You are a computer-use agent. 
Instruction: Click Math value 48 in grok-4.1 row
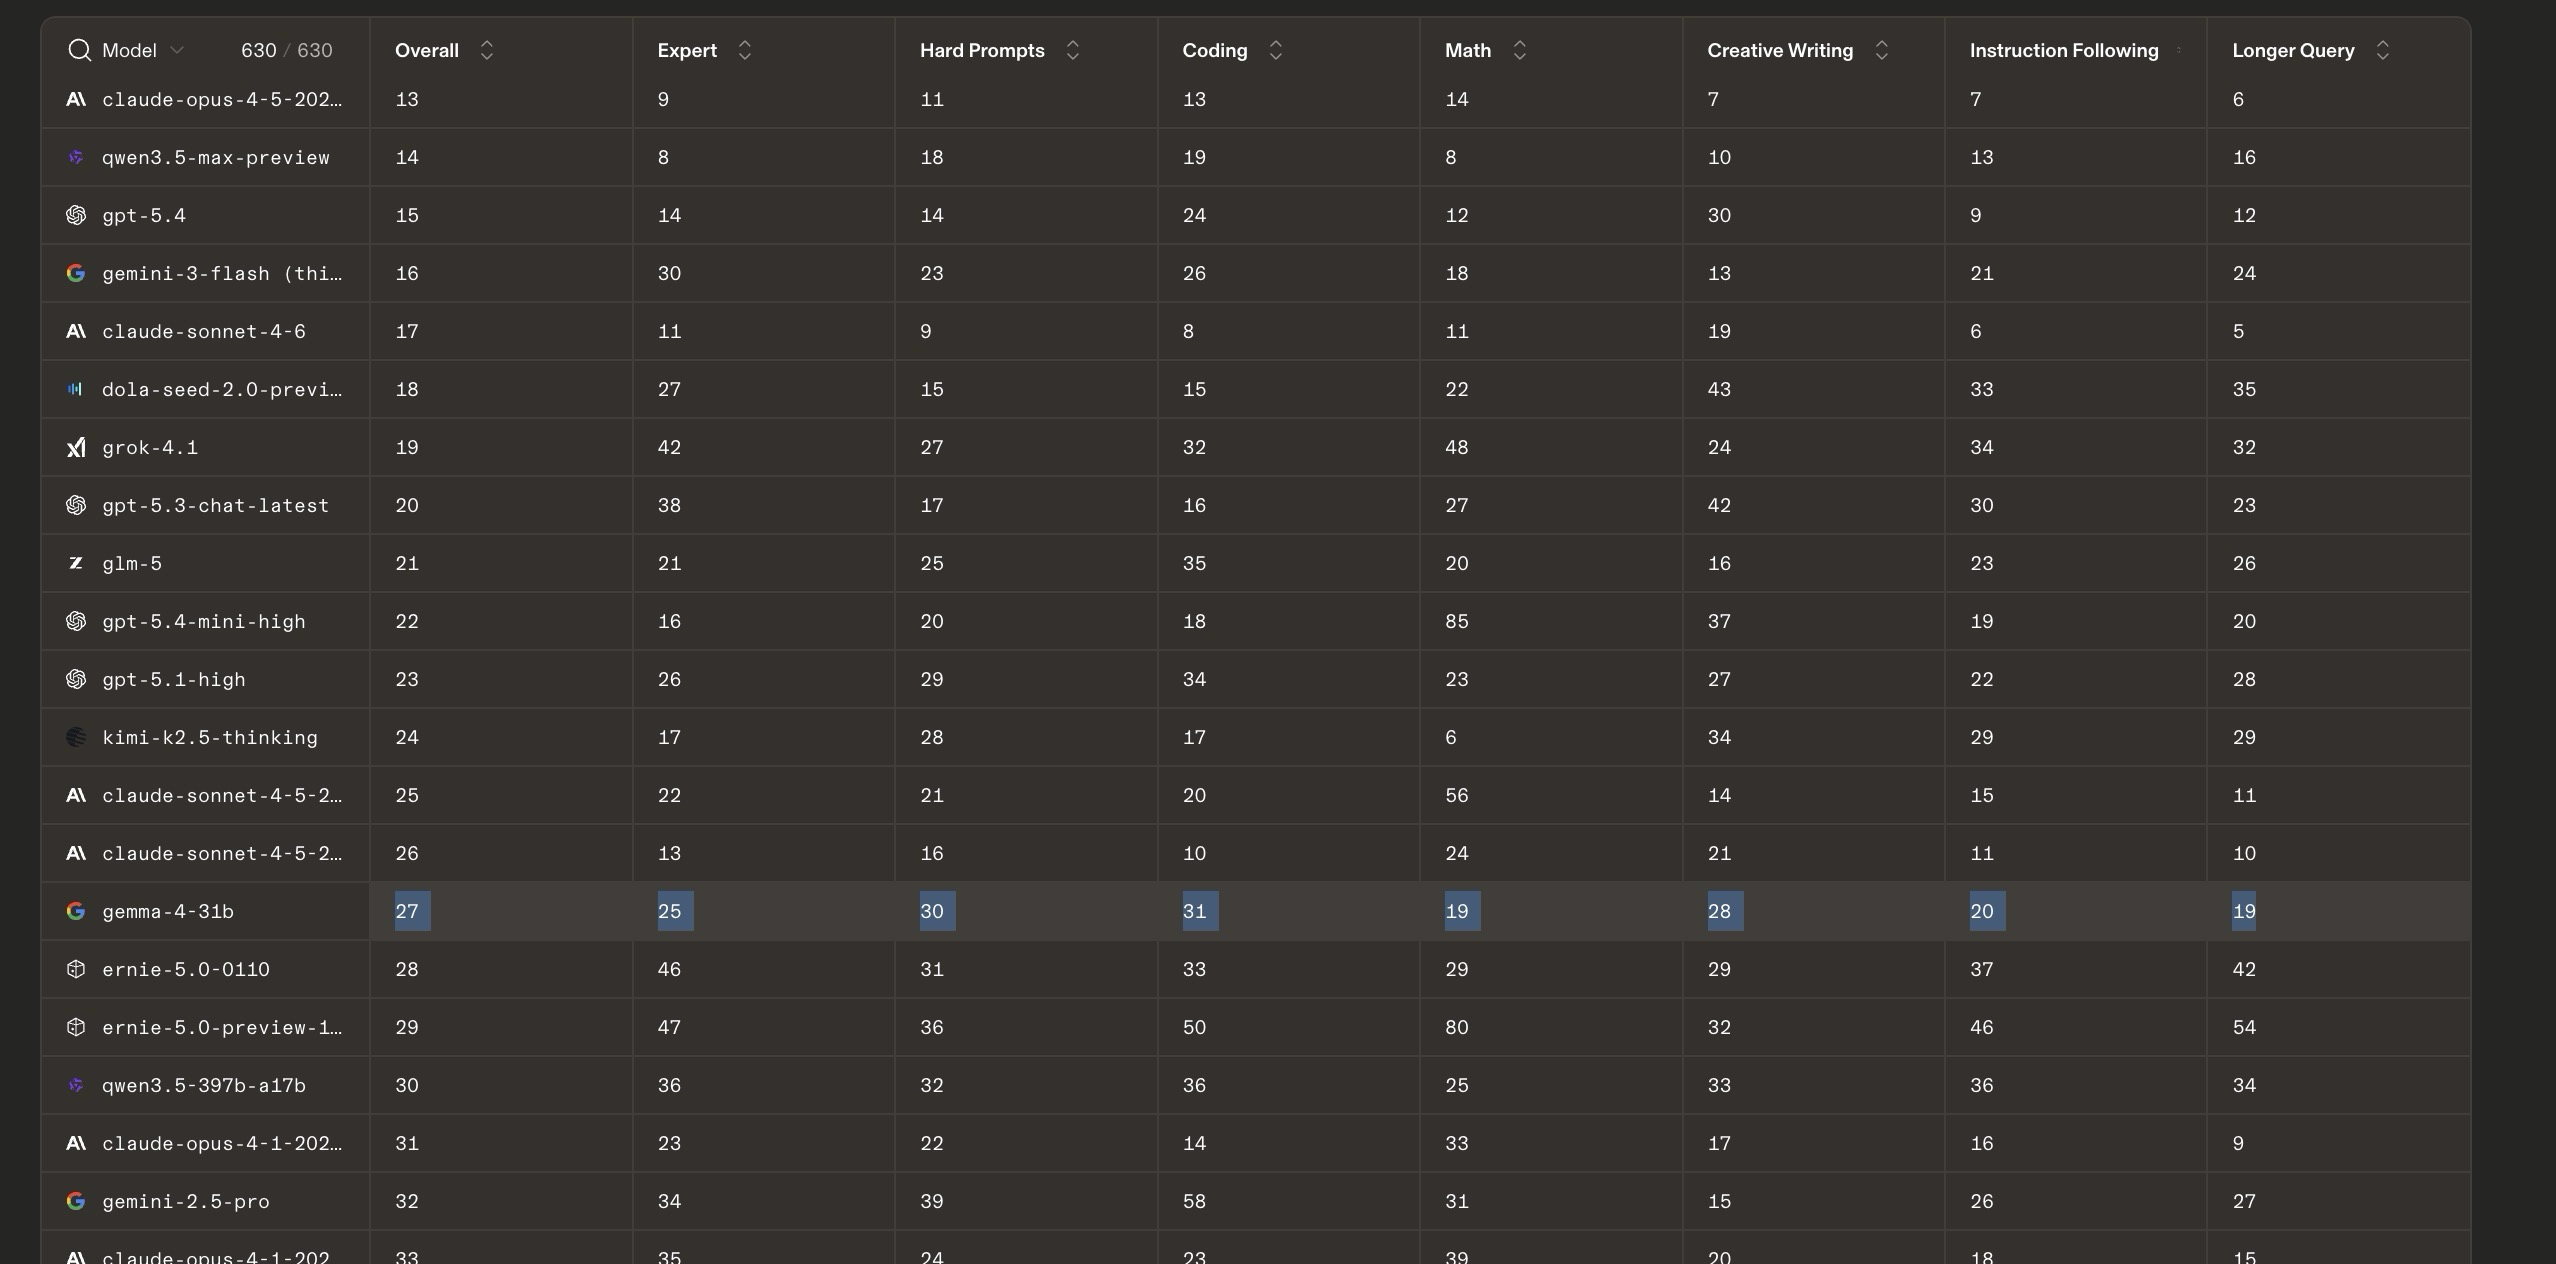[x=1457, y=447]
